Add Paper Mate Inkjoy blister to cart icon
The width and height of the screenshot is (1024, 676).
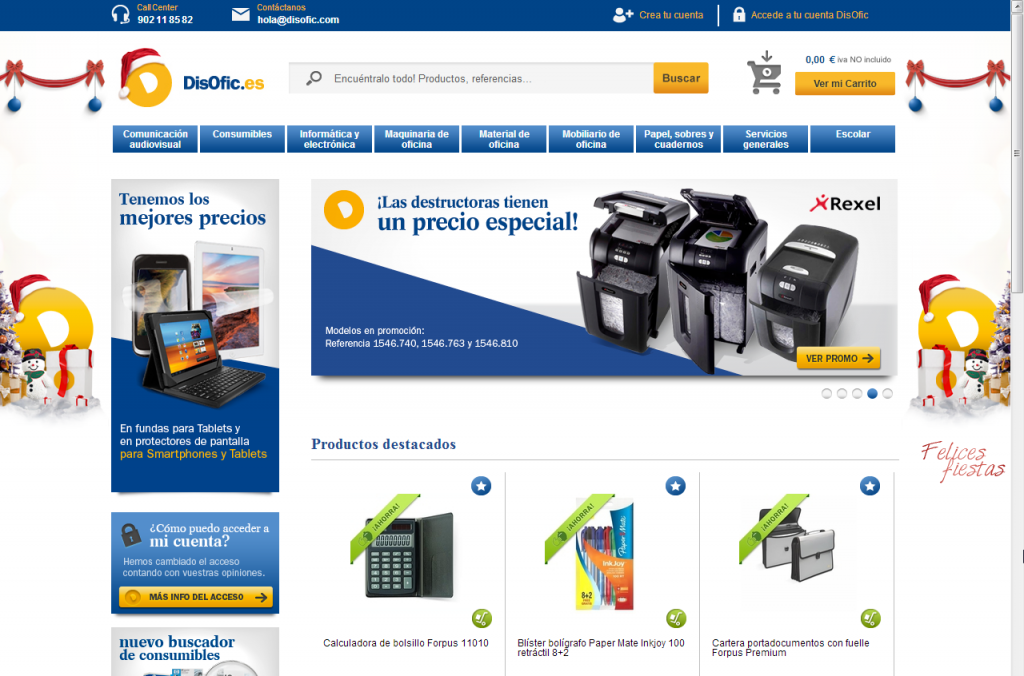(x=676, y=618)
